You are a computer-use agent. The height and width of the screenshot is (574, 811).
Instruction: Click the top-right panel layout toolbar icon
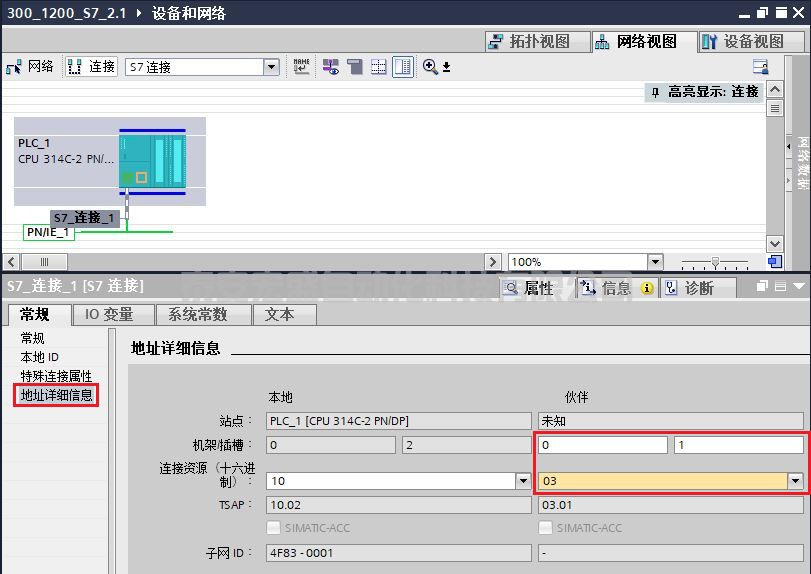click(x=761, y=67)
